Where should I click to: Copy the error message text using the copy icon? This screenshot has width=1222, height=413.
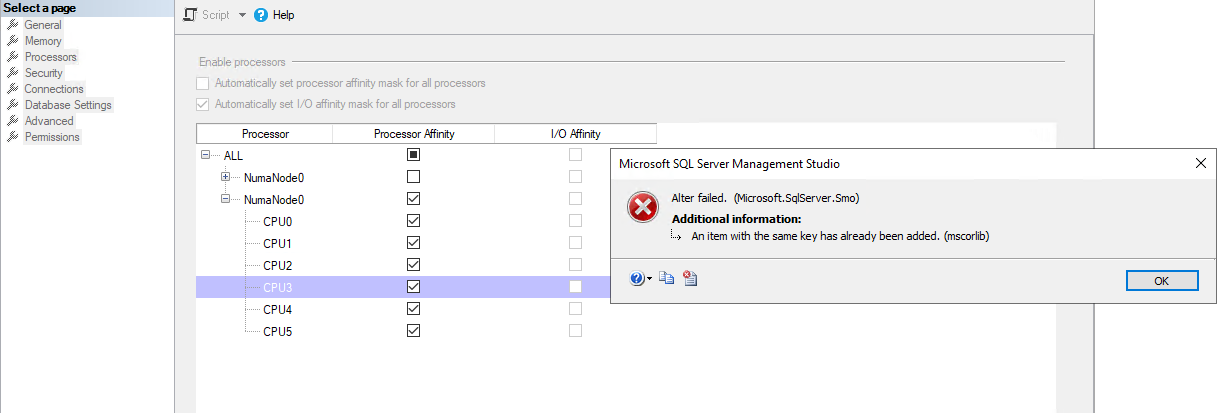pos(667,279)
